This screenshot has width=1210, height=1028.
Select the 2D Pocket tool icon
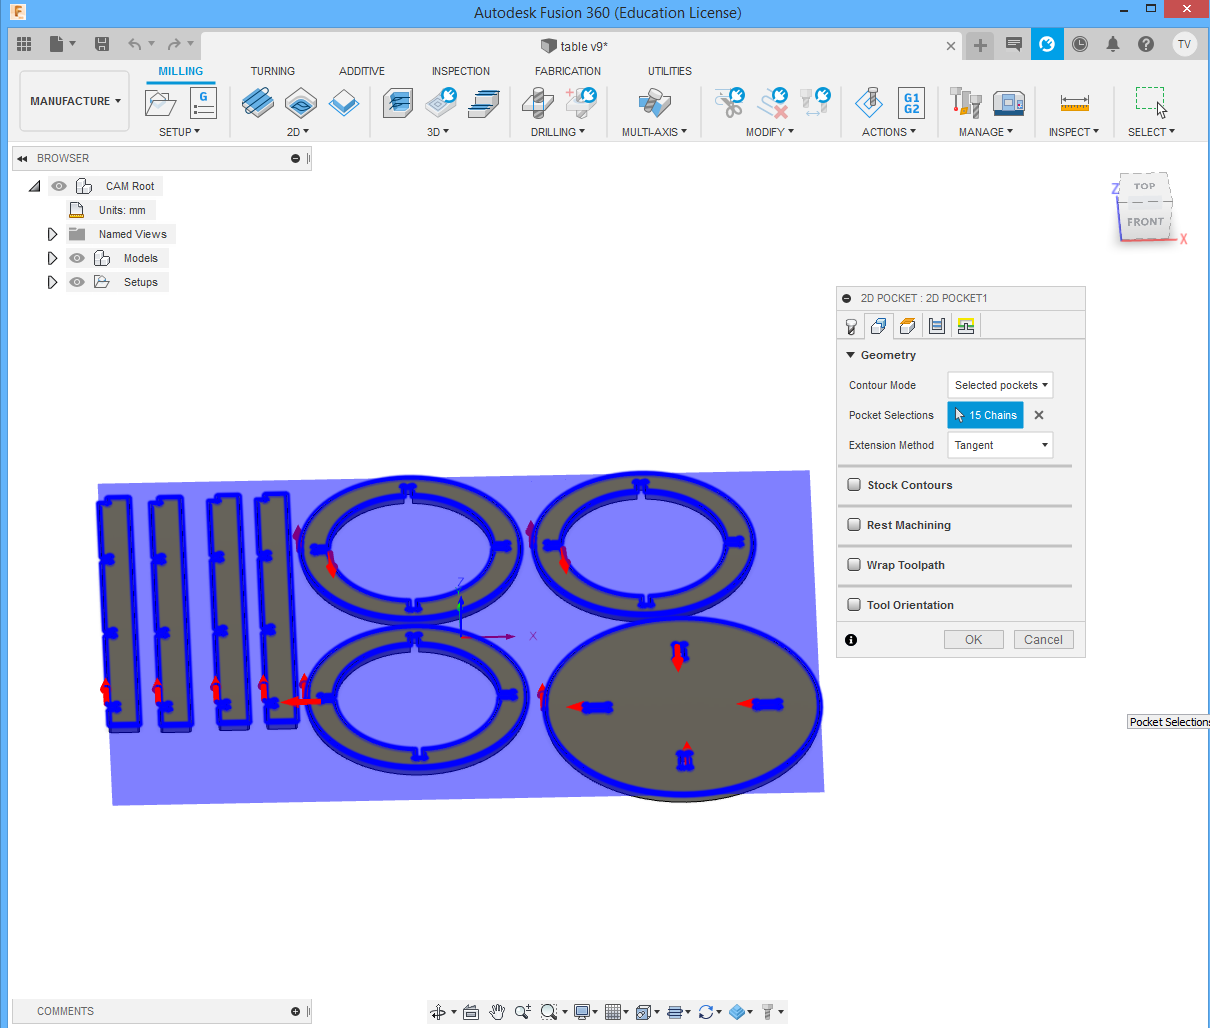point(300,102)
